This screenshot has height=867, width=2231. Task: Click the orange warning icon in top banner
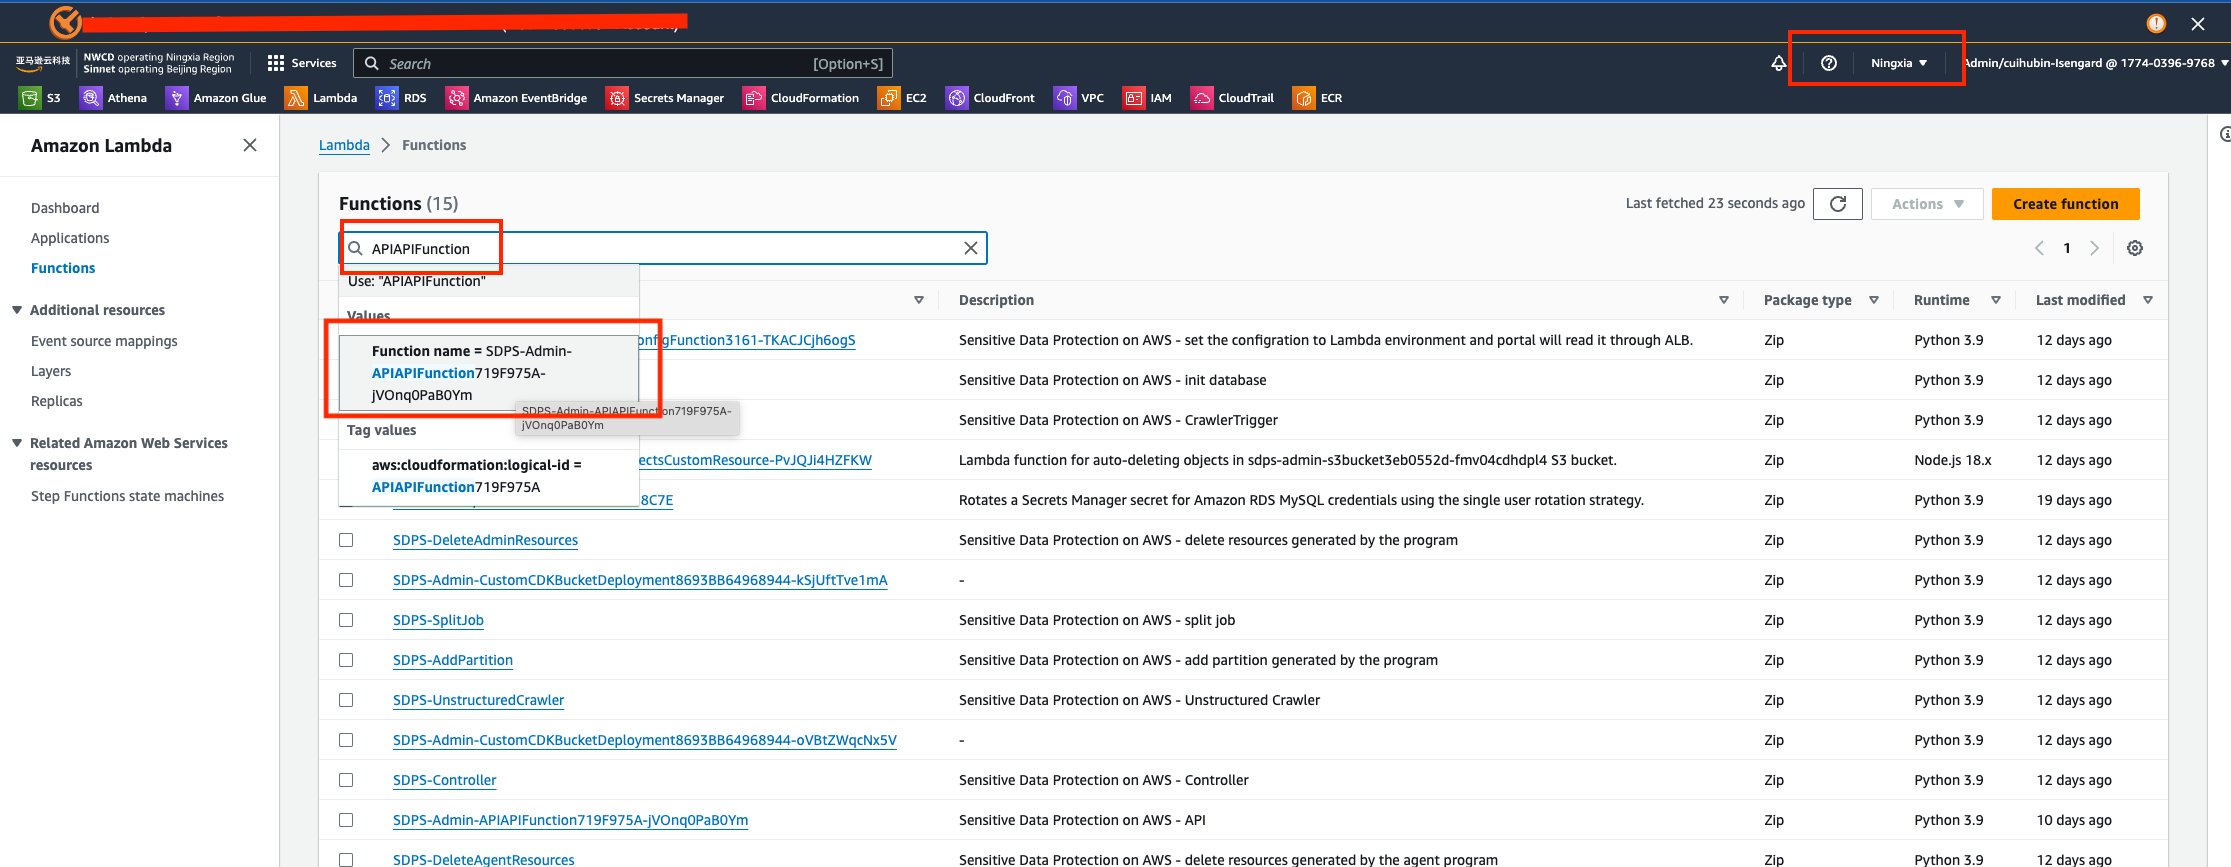[2156, 23]
